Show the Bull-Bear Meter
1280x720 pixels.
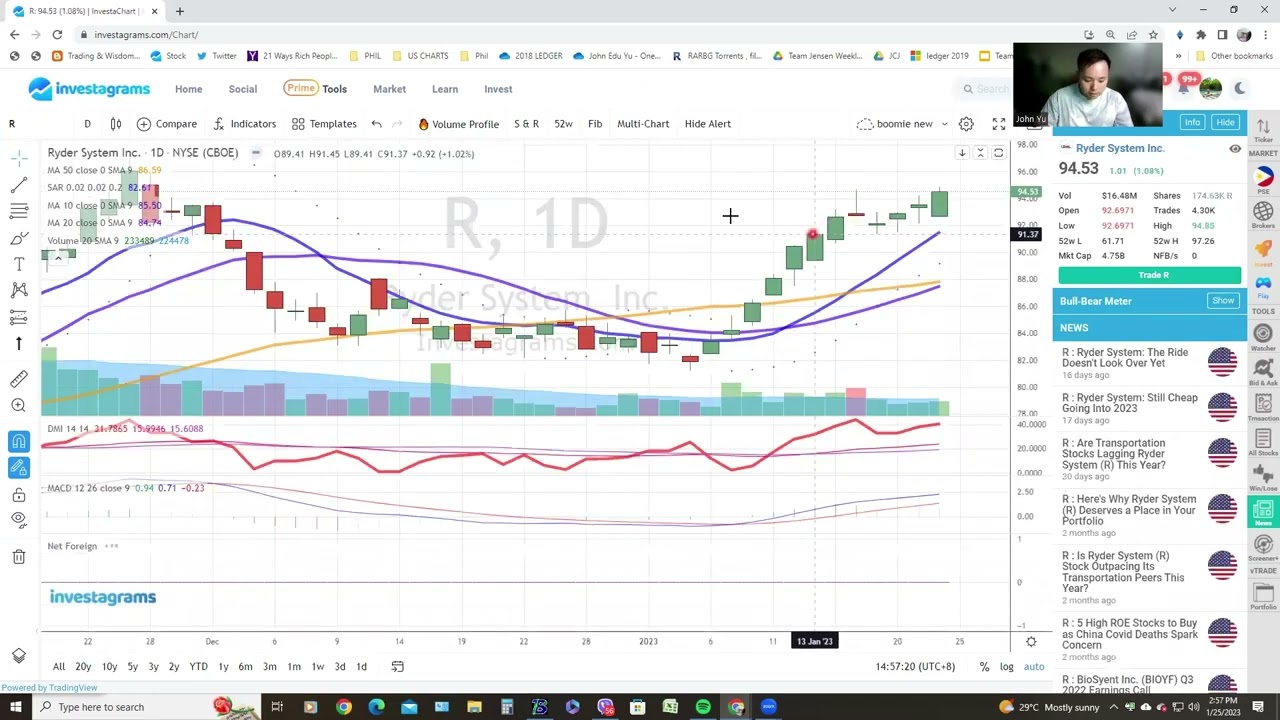tap(1223, 300)
